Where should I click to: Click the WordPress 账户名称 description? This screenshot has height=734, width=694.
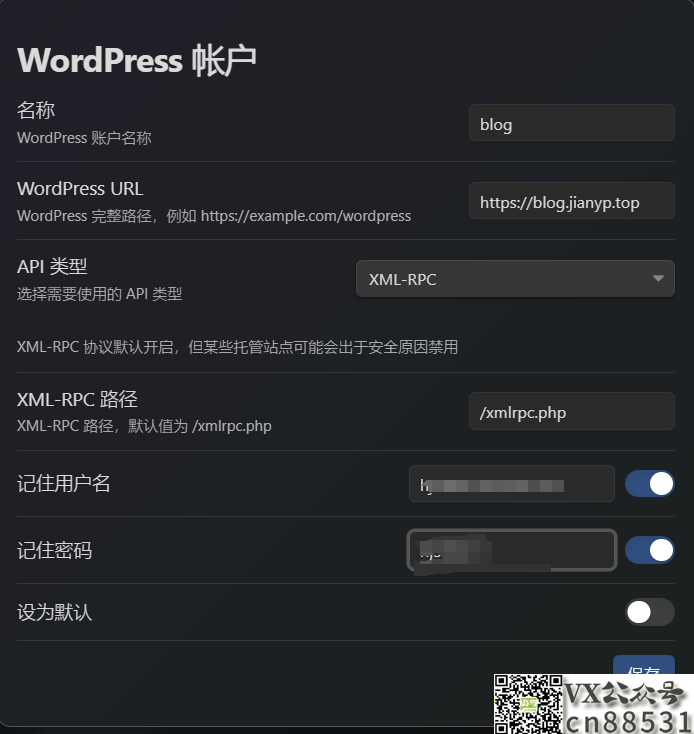pos(84,138)
